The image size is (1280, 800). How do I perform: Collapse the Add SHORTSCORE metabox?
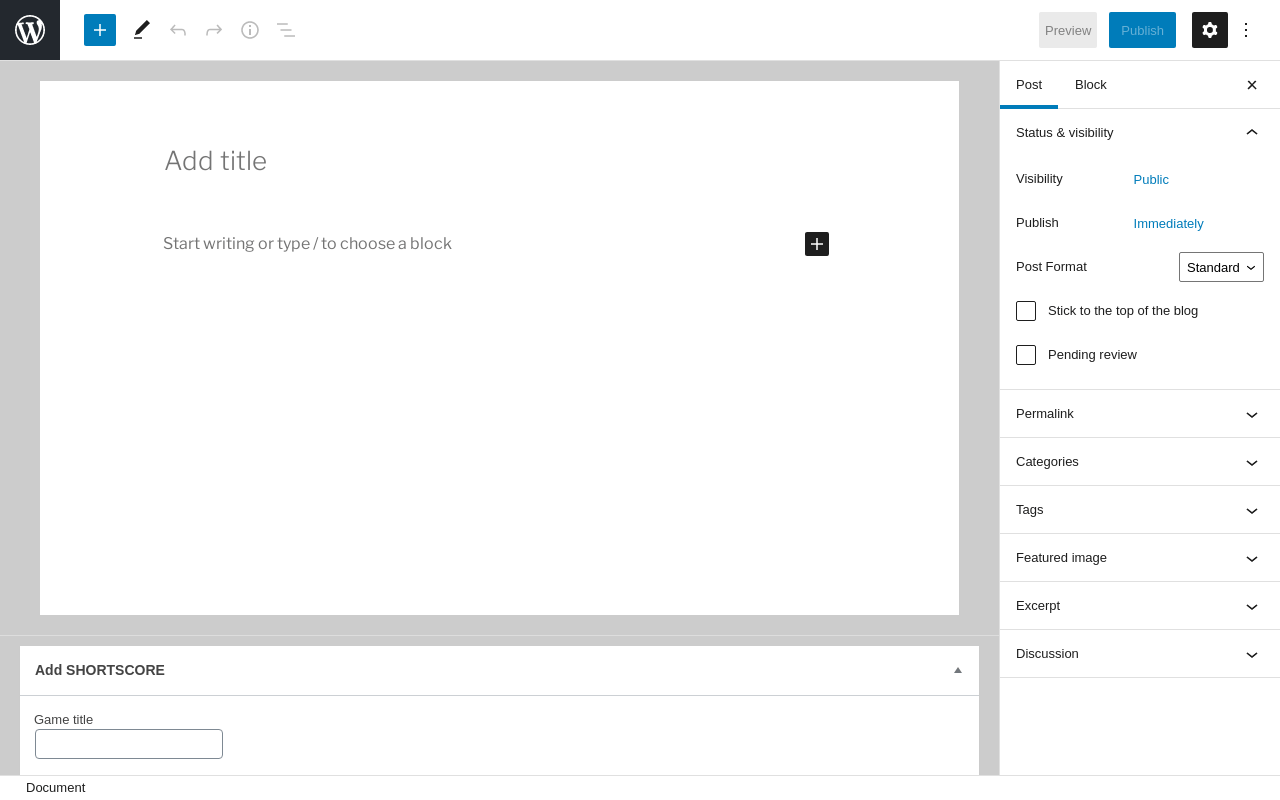pyautogui.click(x=958, y=670)
